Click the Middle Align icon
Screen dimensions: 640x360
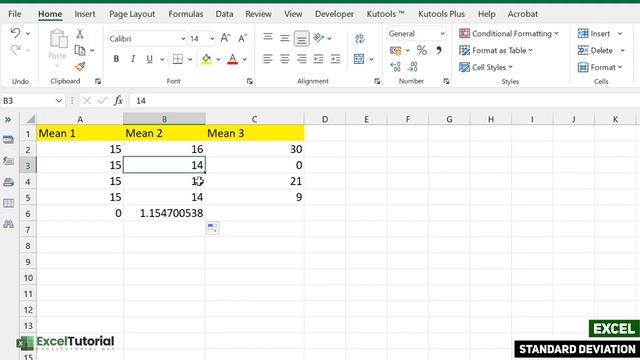tap(284, 38)
